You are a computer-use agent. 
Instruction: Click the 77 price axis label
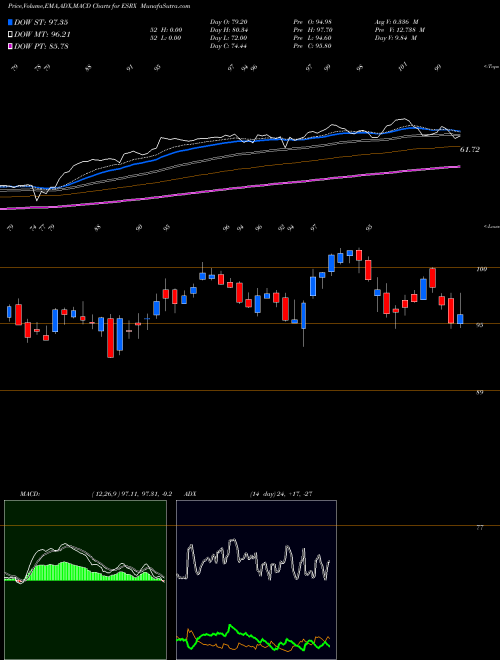pyautogui.click(x=480, y=527)
